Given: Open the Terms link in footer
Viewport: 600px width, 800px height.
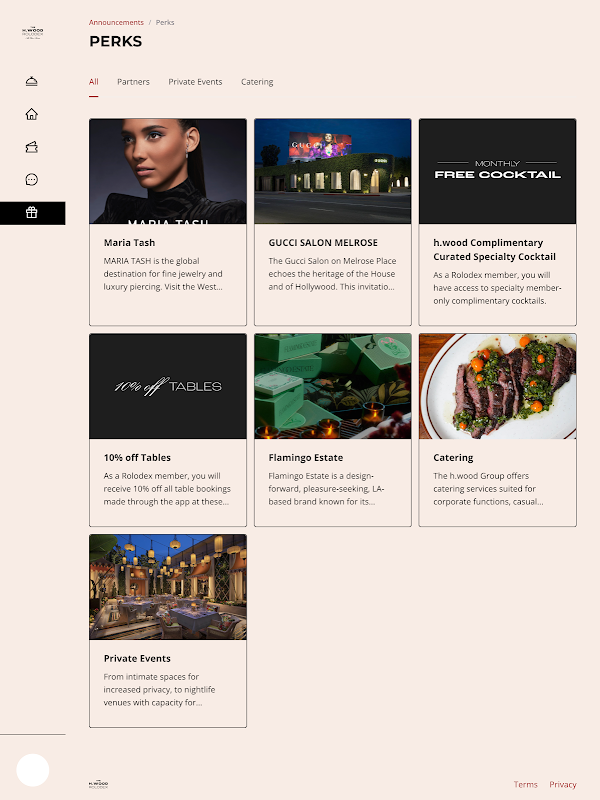Looking at the screenshot, I should tap(526, 784).
